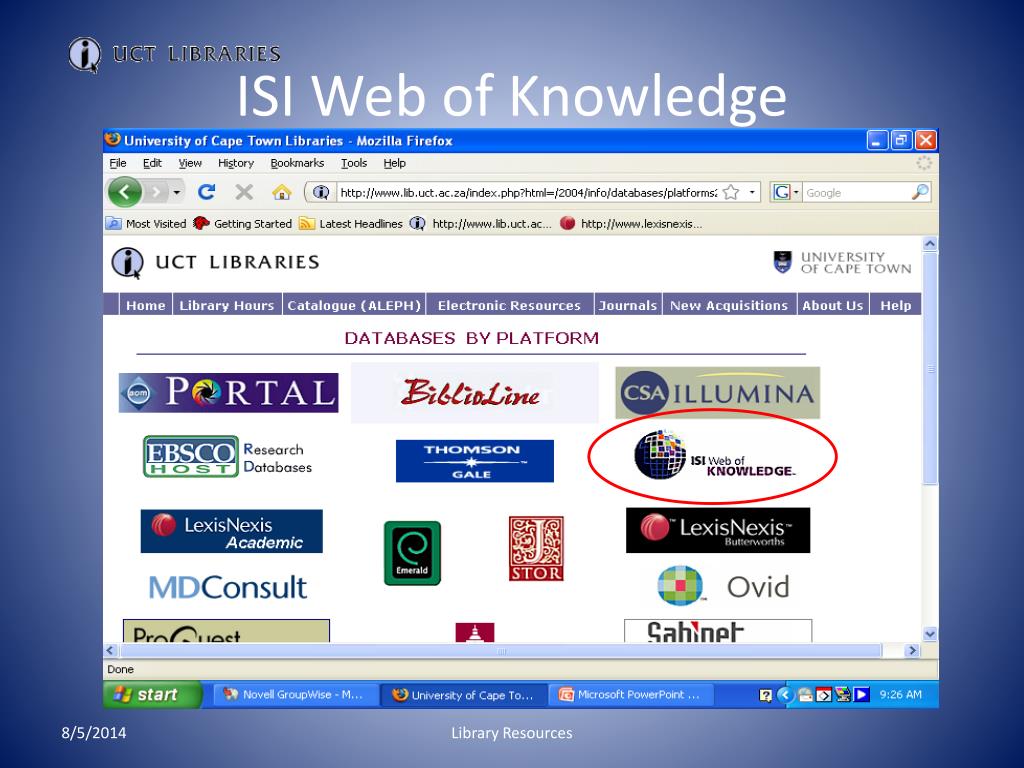1024x768 pixels.
Task: Open the ProQuest logo
Action: [226, 631]
